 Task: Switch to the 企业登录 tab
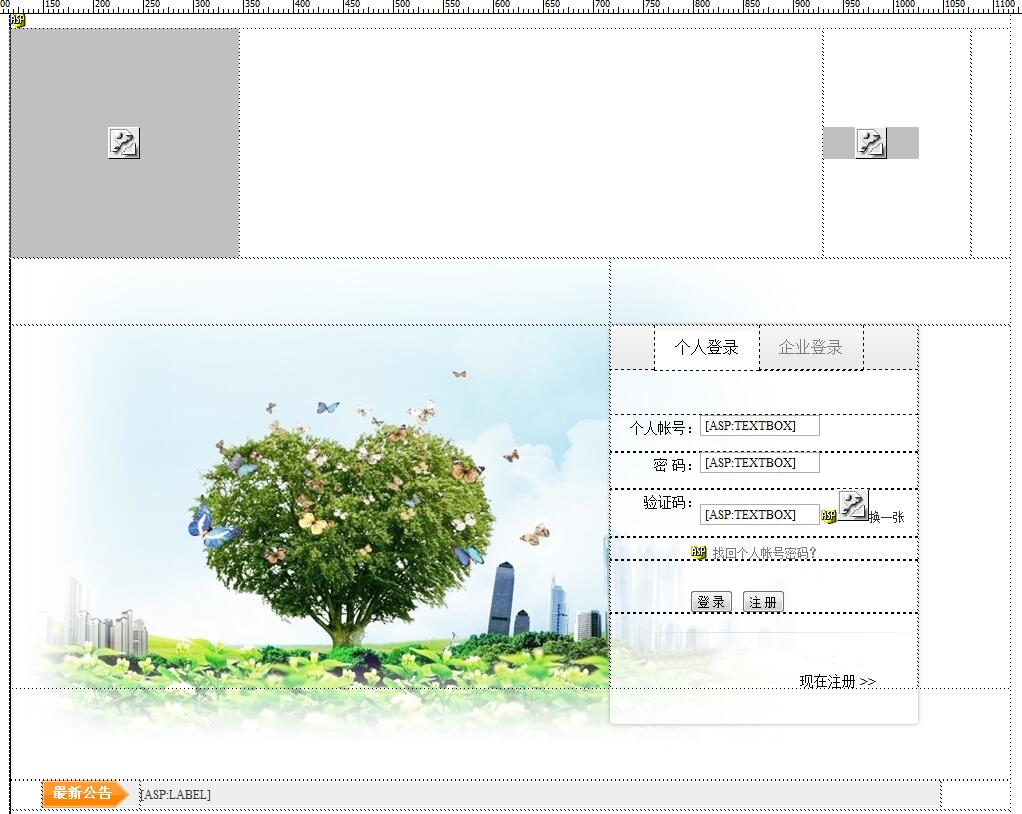[x=811, y=348]
